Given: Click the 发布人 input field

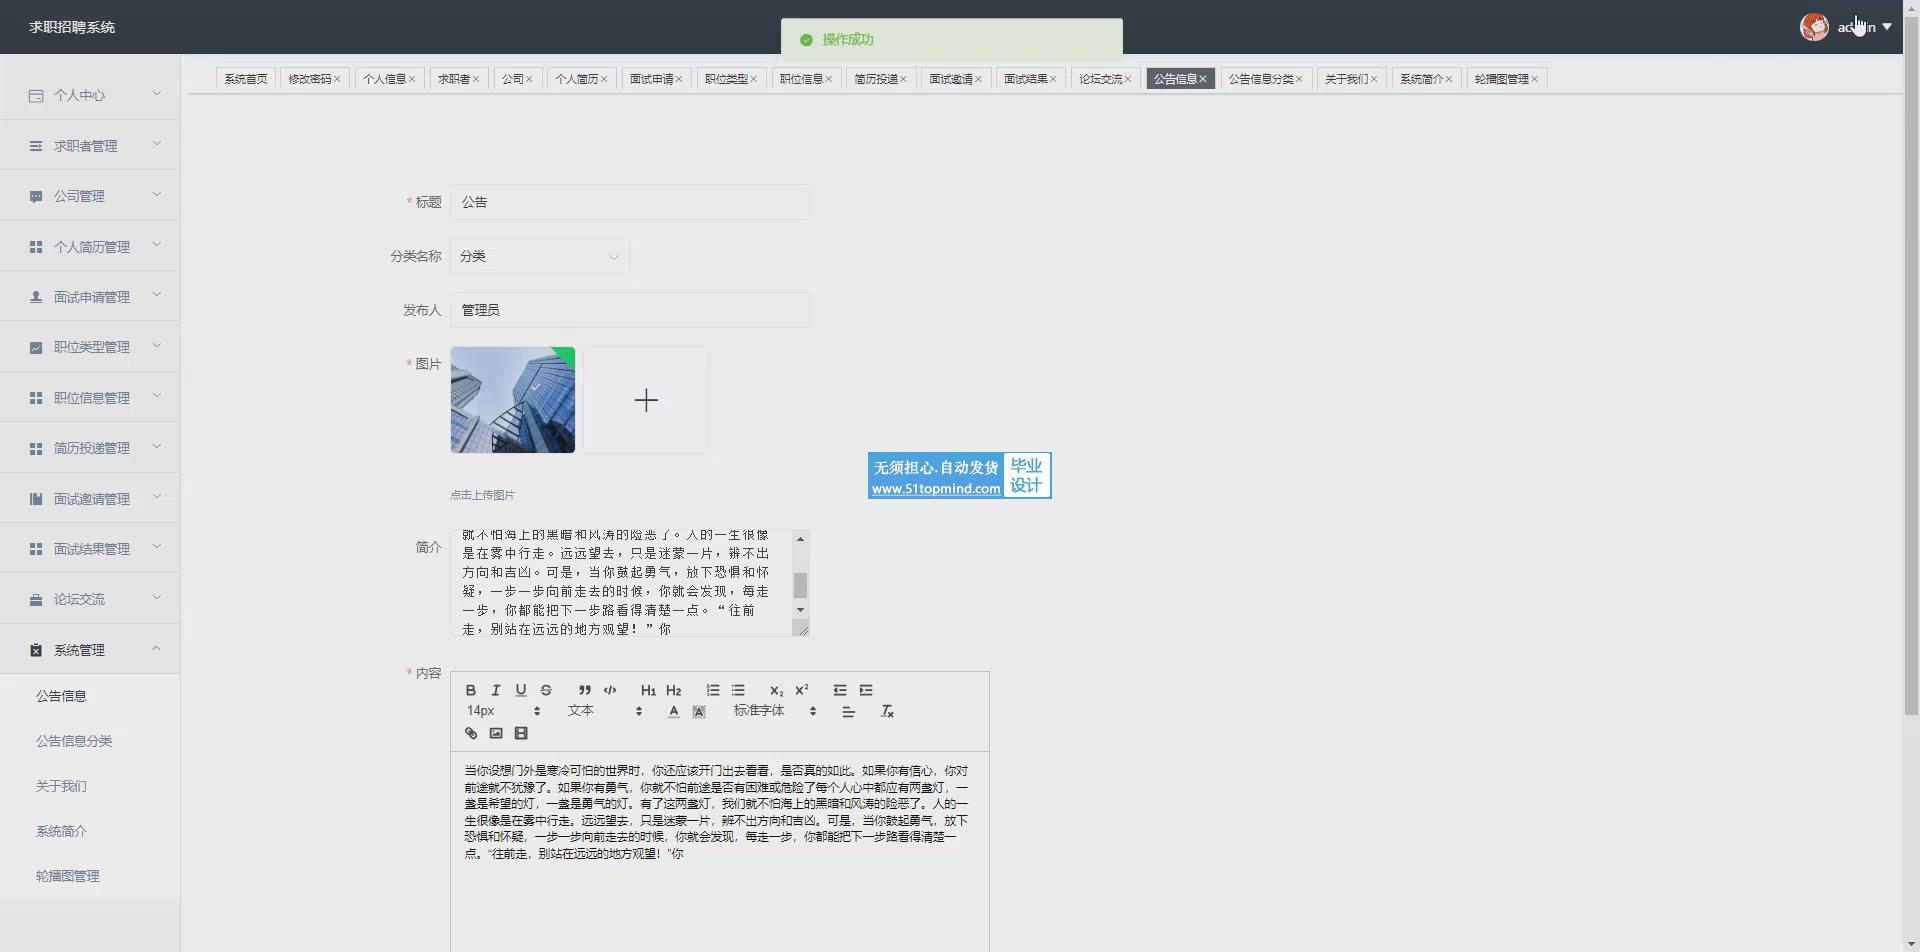Looking at the screenshot, I should 630,310.
